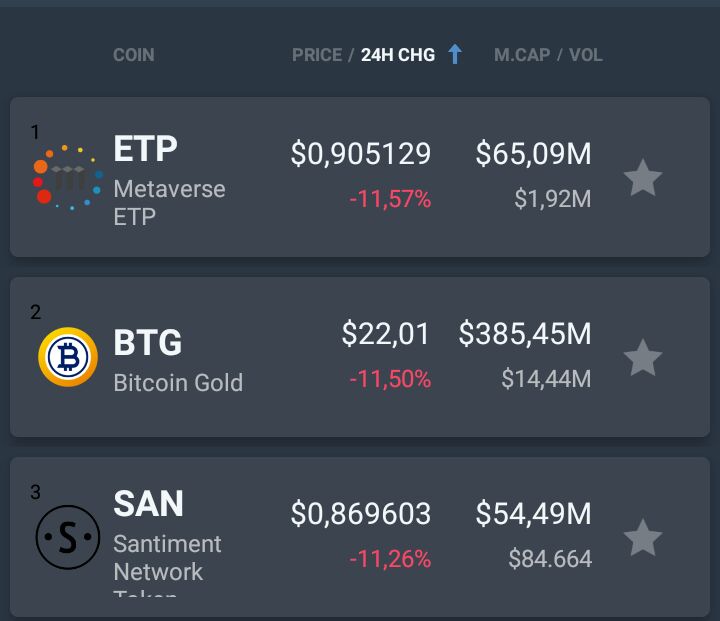Click SAN change value -11,26%
Screen dimensions: 720x621
(390, 560)
